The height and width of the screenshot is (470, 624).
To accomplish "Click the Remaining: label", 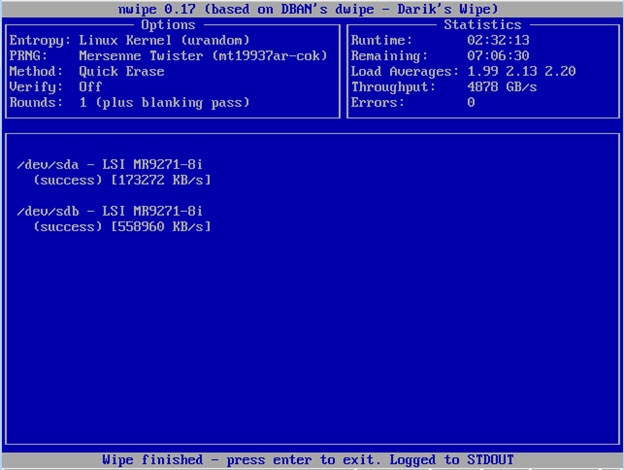I will 389,56.
